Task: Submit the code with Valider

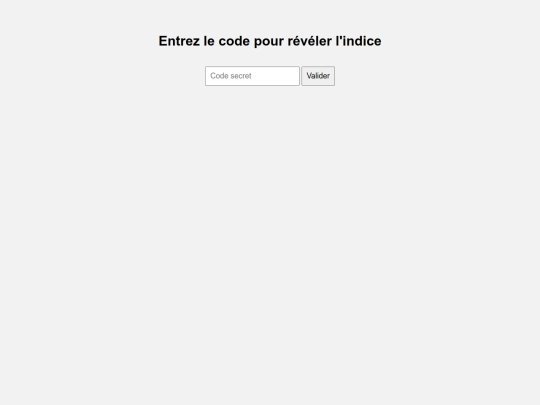Action: point(318,76)
